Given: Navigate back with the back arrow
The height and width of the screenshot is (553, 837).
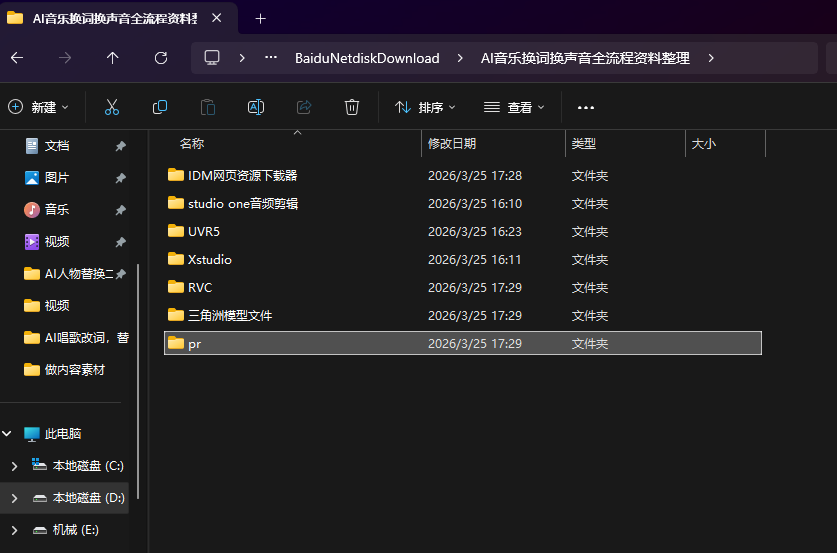Looking at the screenshot, I should click(x=17, y=58).
